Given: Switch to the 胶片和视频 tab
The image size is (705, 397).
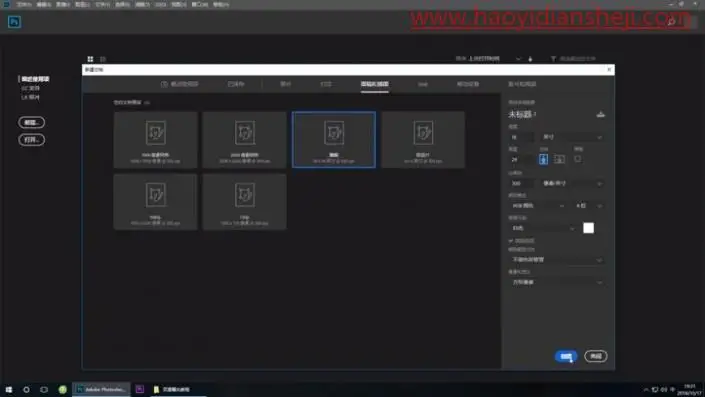Looking at the screenshot, I should click(x=522, y=84).
